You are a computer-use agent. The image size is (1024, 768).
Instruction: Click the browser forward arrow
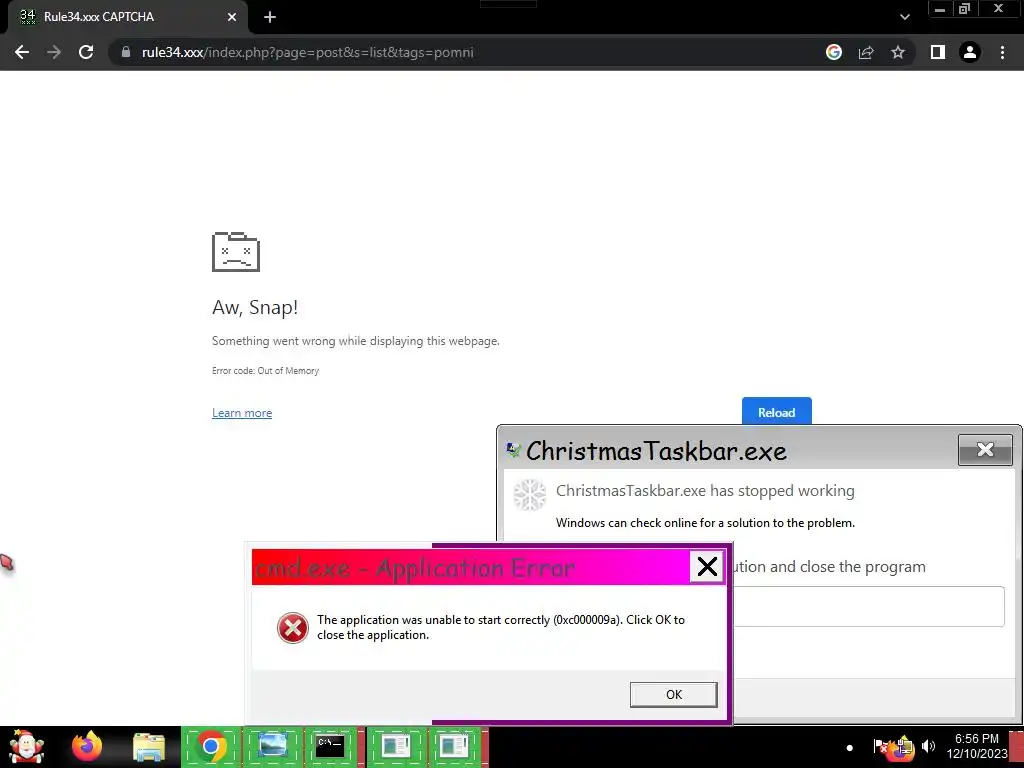pyautogui.click(x=54, y=52)
